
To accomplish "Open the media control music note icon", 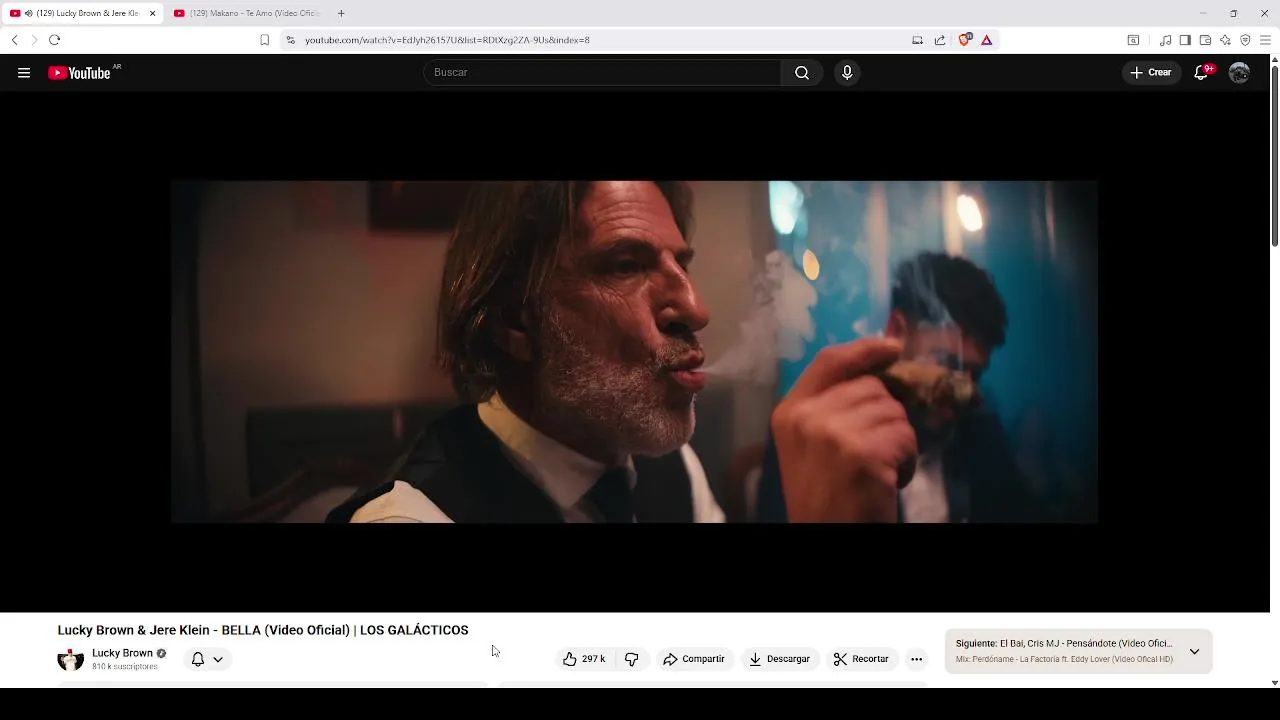I will [x=1165, y=40].
